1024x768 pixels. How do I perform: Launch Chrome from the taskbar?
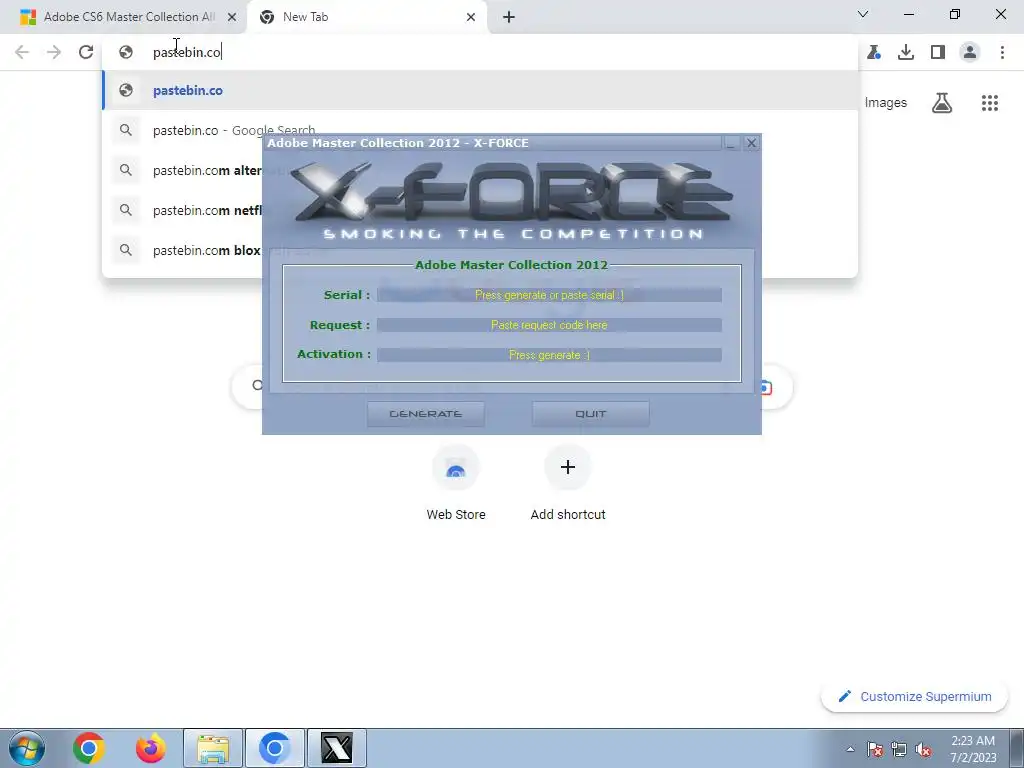[89, 748]
